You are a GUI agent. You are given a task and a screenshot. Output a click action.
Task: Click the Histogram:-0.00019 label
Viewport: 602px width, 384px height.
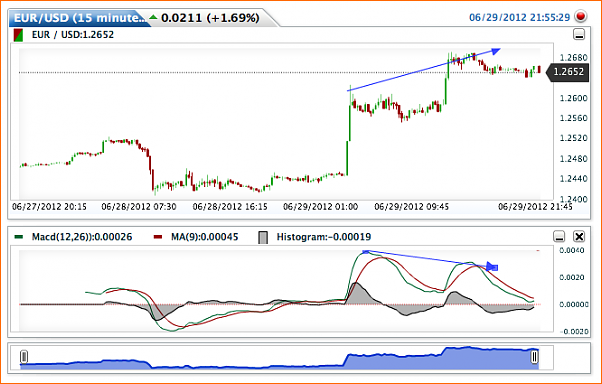324,237
